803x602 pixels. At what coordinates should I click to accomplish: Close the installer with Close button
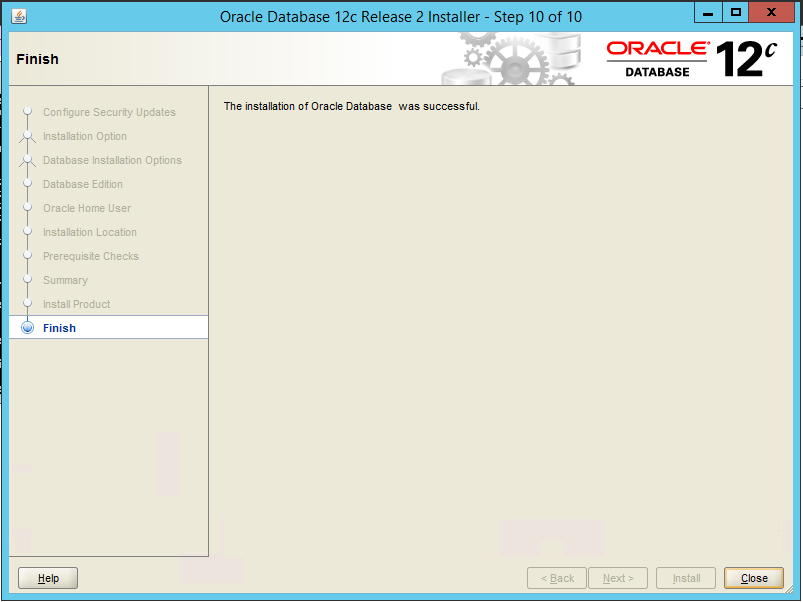(x=754, y=578)
